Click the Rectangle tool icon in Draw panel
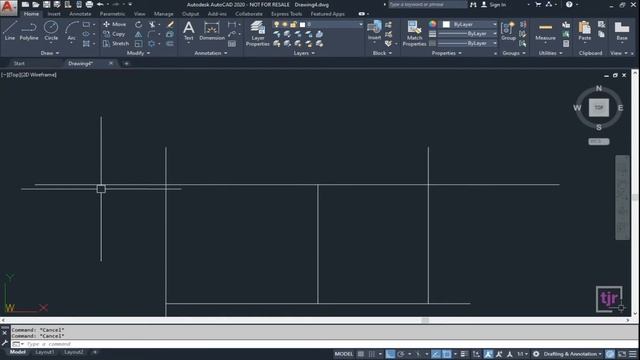640x360 pixels. [x=86, y=24]
